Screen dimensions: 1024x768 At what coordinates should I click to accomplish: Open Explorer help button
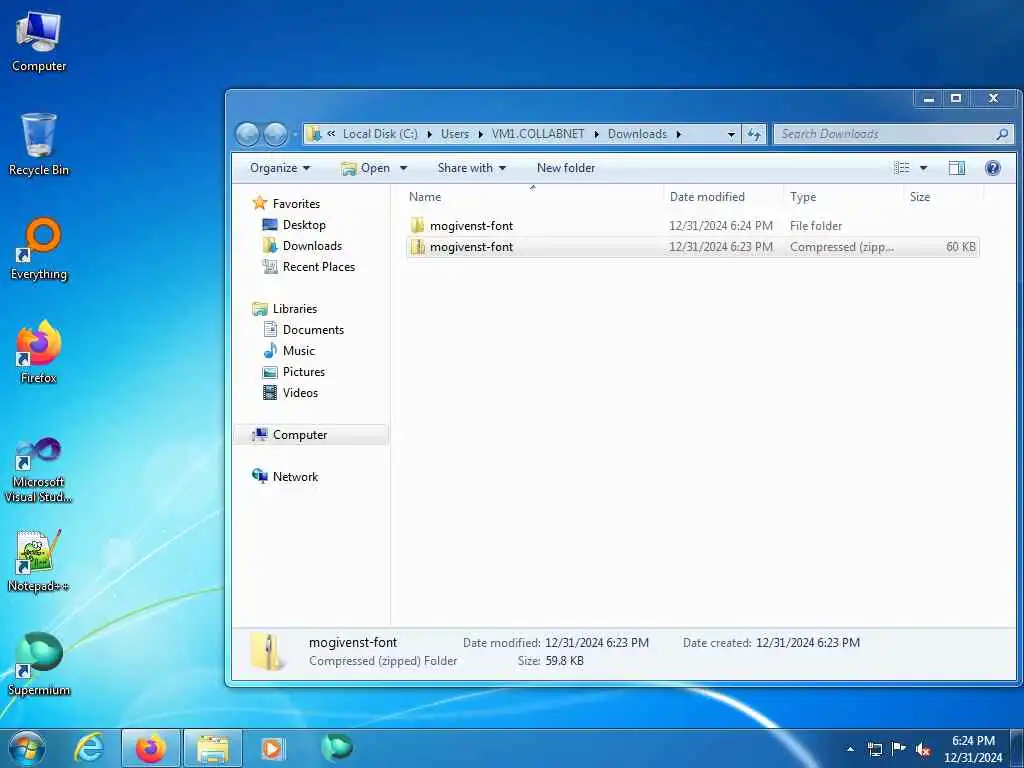pos(993,168)
